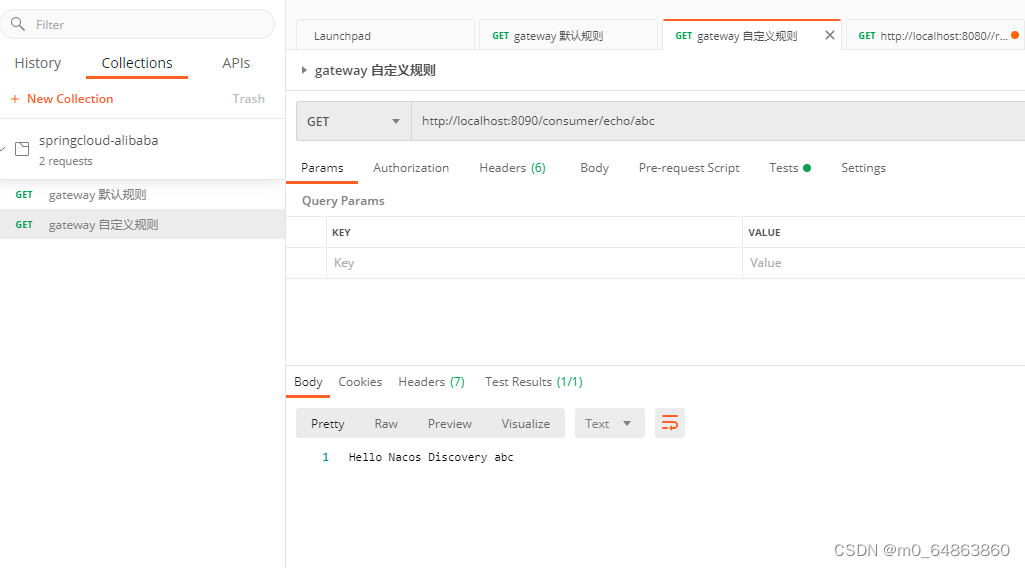Switch response view to Raw

click(386, 424)
